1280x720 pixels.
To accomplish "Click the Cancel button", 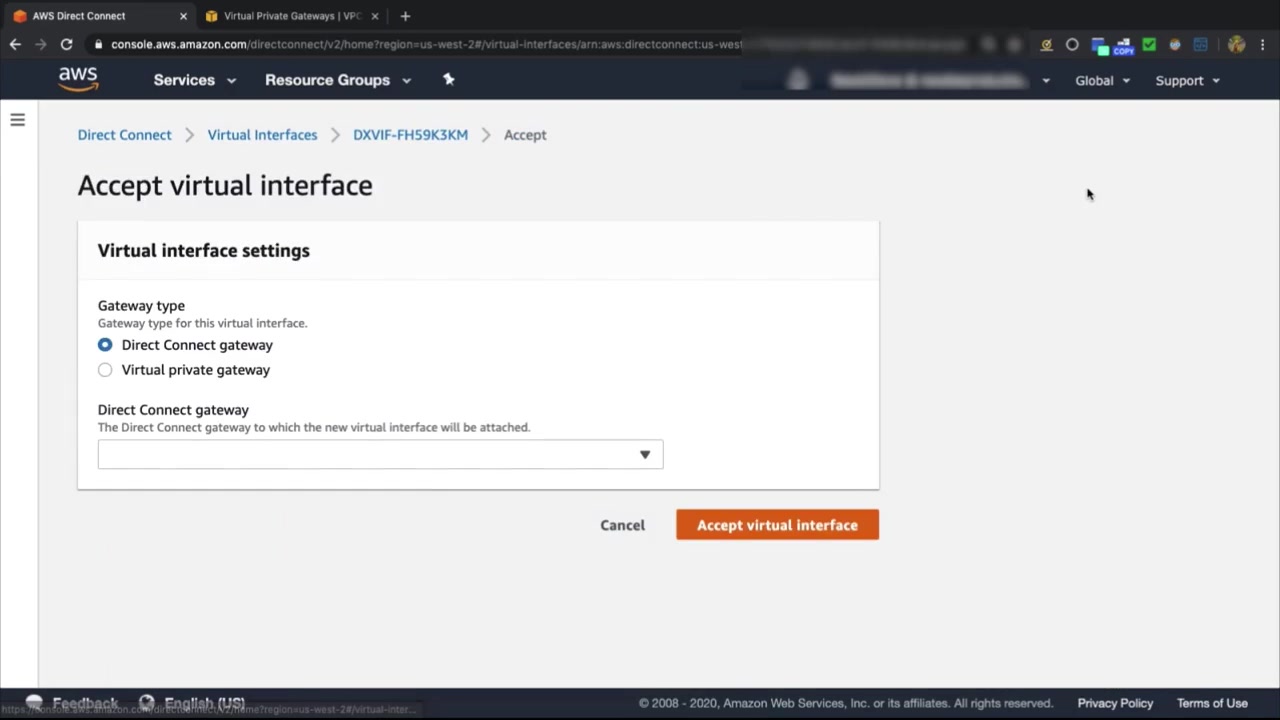I will pos(622,525).
